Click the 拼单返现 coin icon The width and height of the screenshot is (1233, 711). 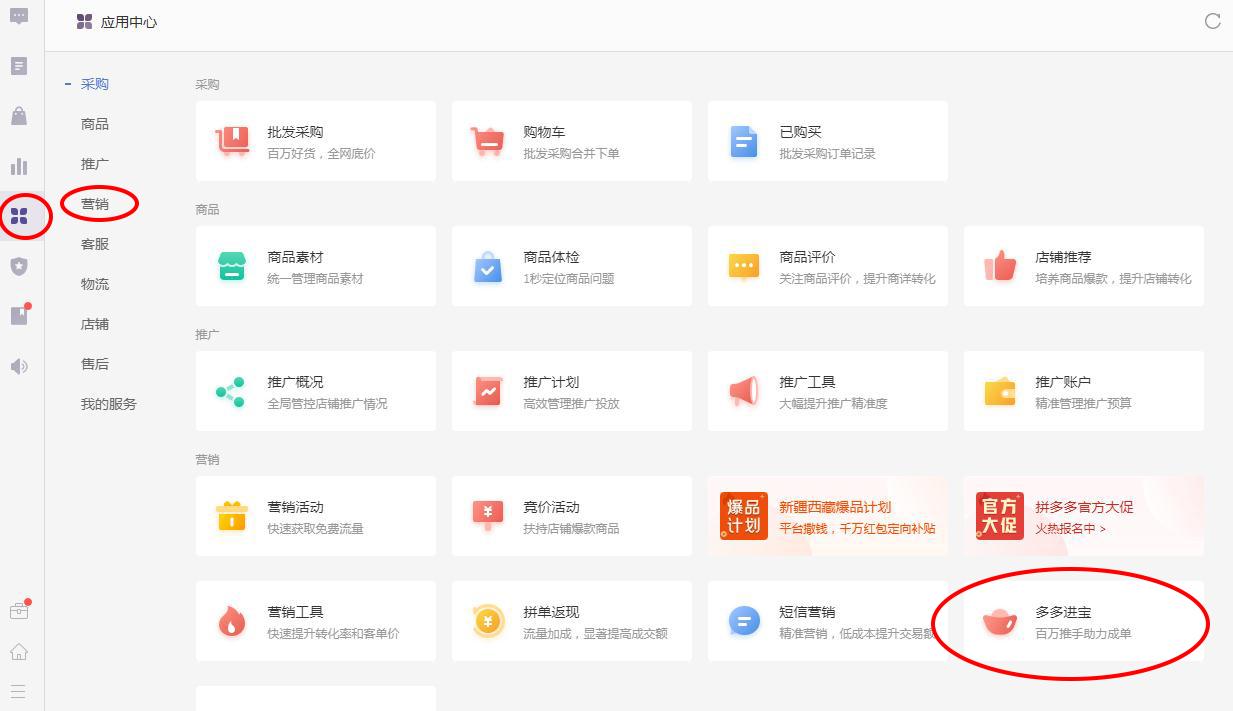click(x=488, y=621)
